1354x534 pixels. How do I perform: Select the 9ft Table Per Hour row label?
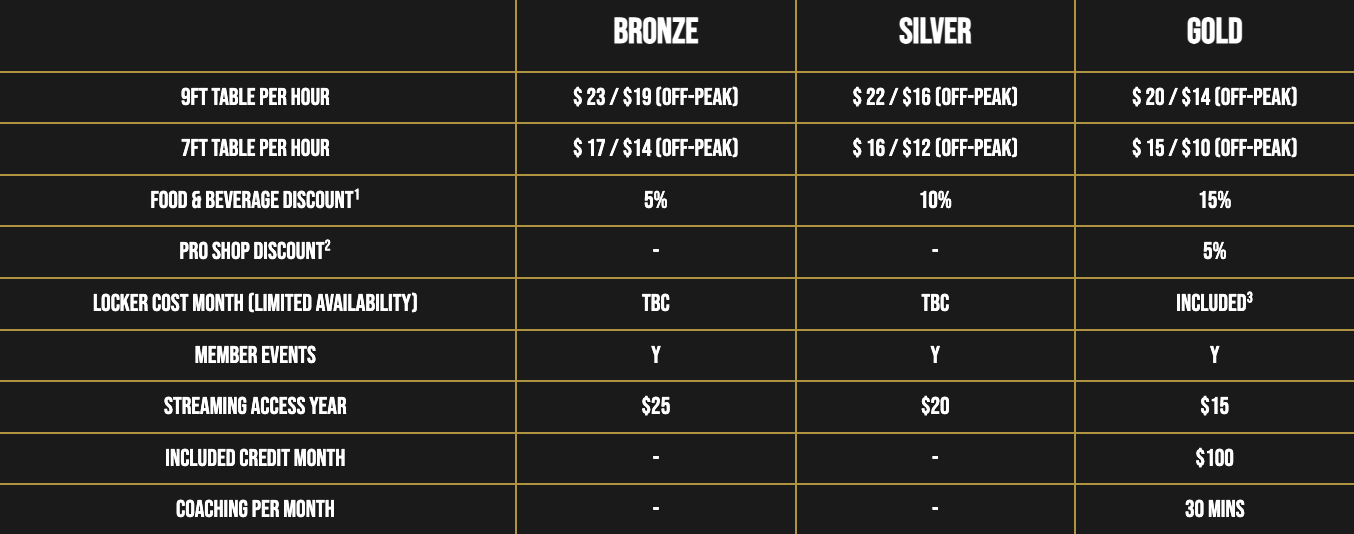[x=254, y=97]
